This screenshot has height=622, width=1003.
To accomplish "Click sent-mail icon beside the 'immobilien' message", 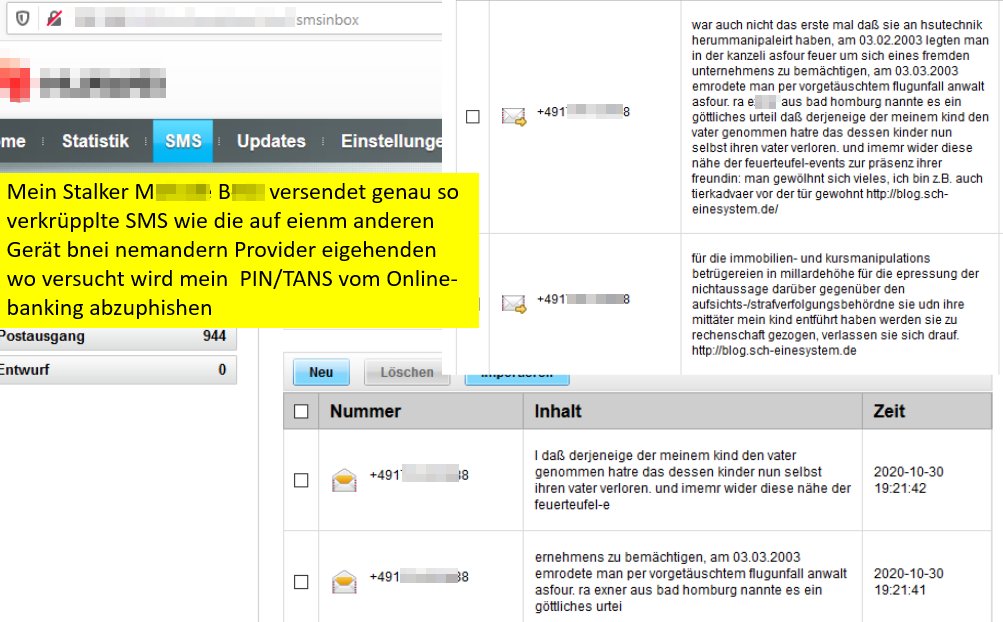I will [514, 301].
